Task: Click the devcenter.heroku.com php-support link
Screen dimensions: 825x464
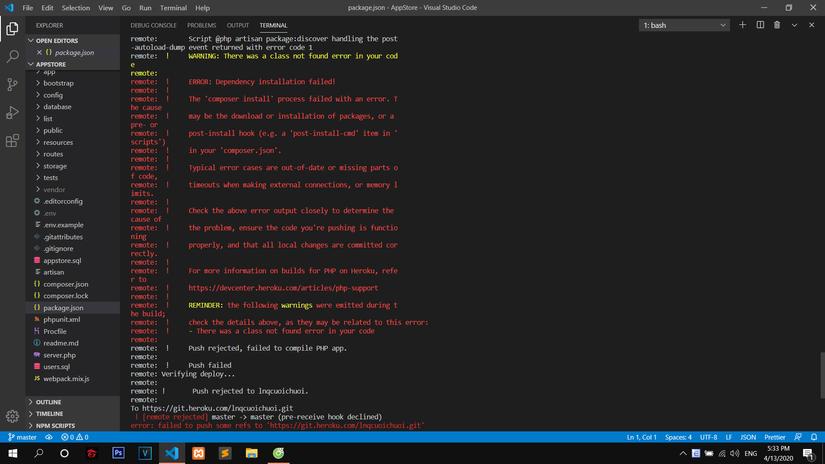Action: tap(283, 288)
